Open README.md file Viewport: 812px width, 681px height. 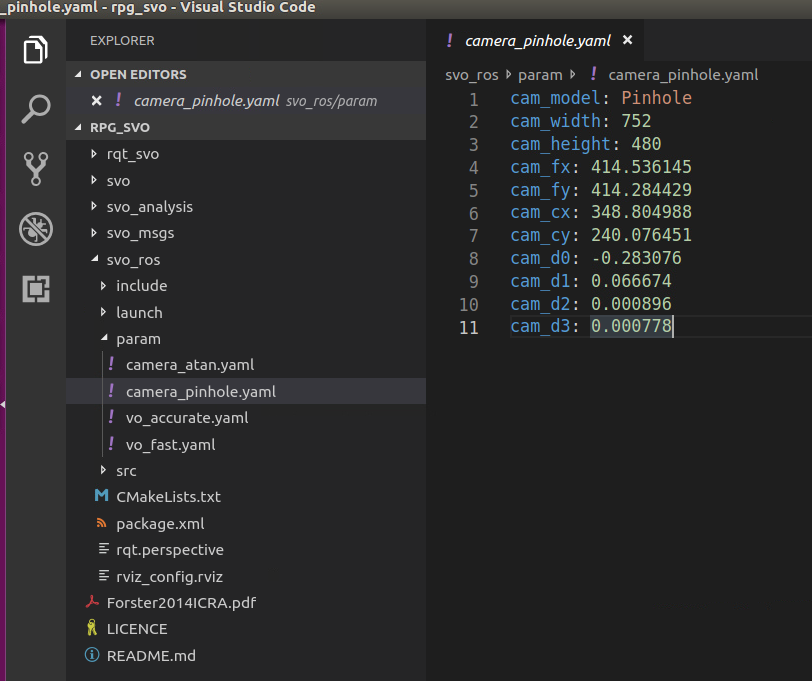click(x=151, y=656)
